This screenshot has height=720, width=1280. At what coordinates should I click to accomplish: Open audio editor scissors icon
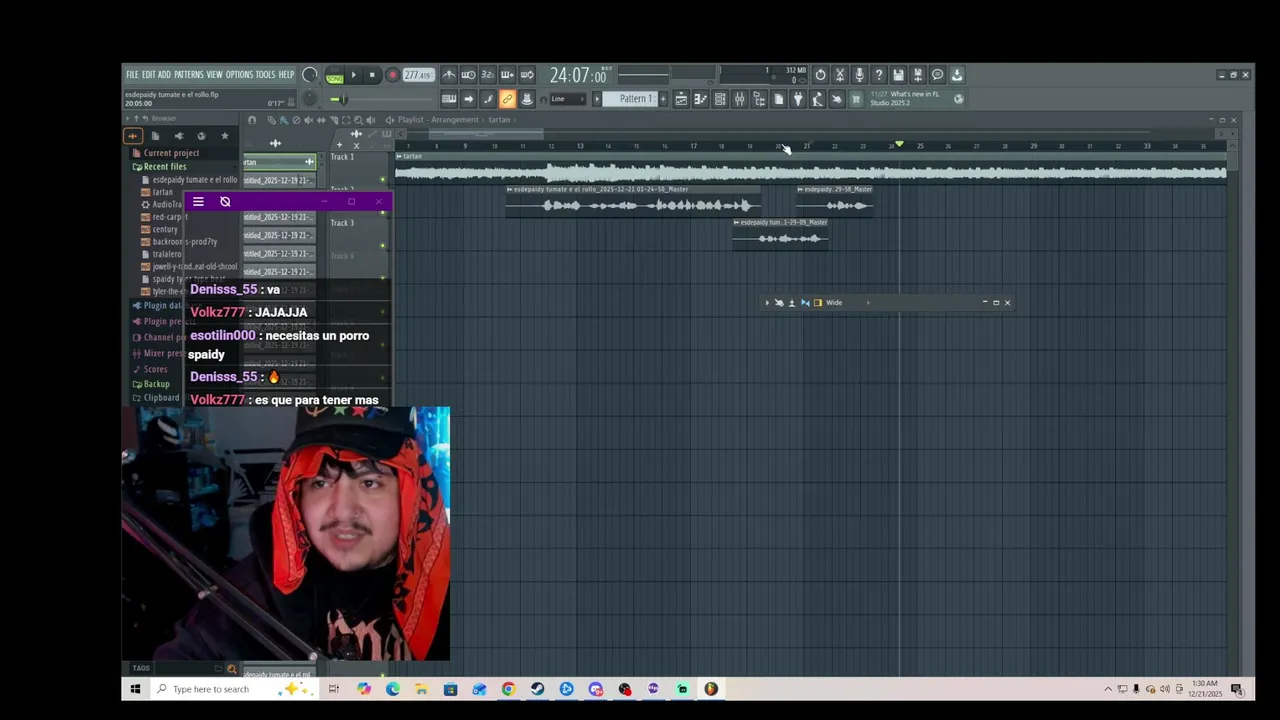click(840, 75)
